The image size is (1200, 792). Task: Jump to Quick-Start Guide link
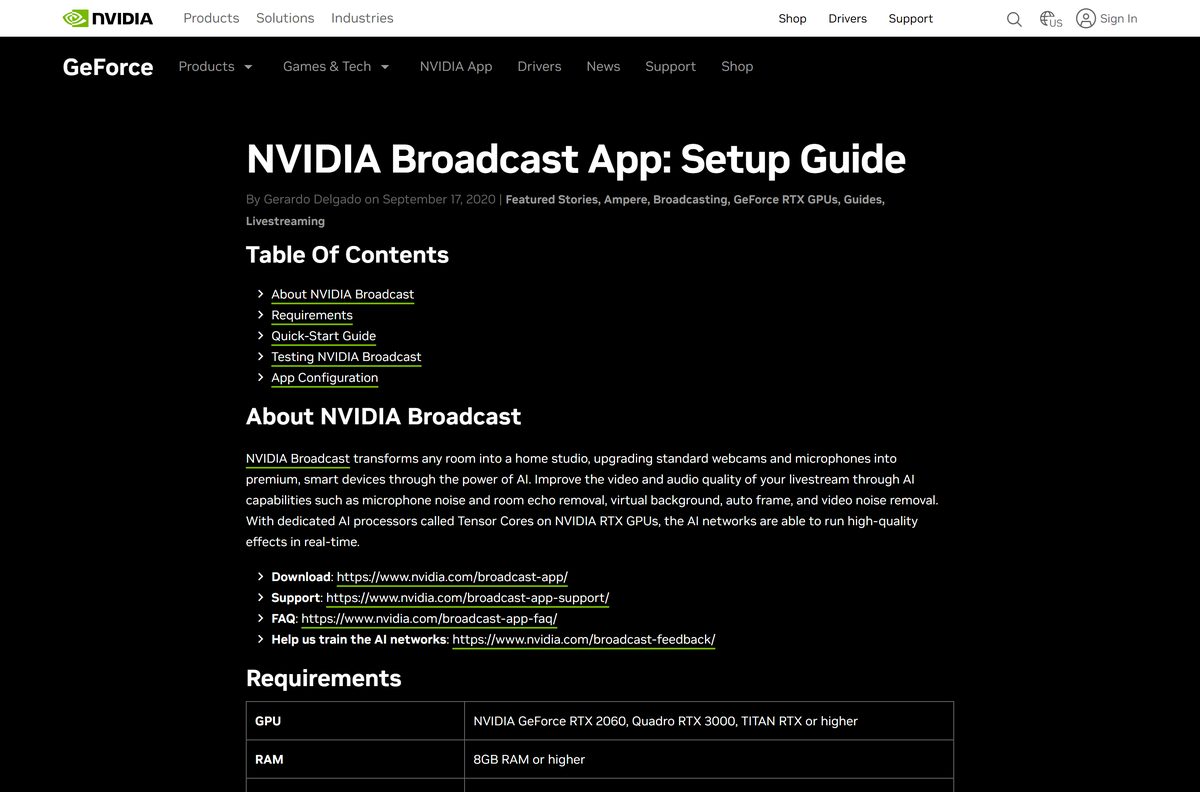[x=324, y=336]
